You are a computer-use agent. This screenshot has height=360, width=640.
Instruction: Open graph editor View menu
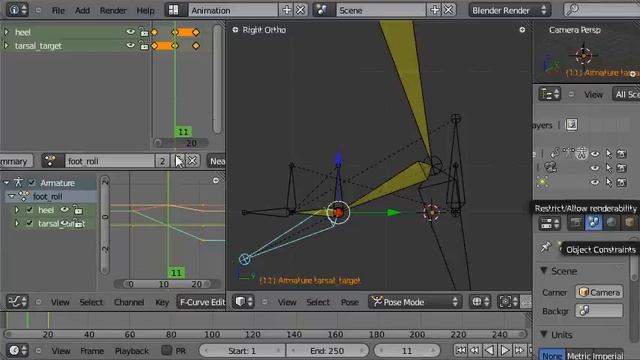pyautogui.click(x=60, y=302)
